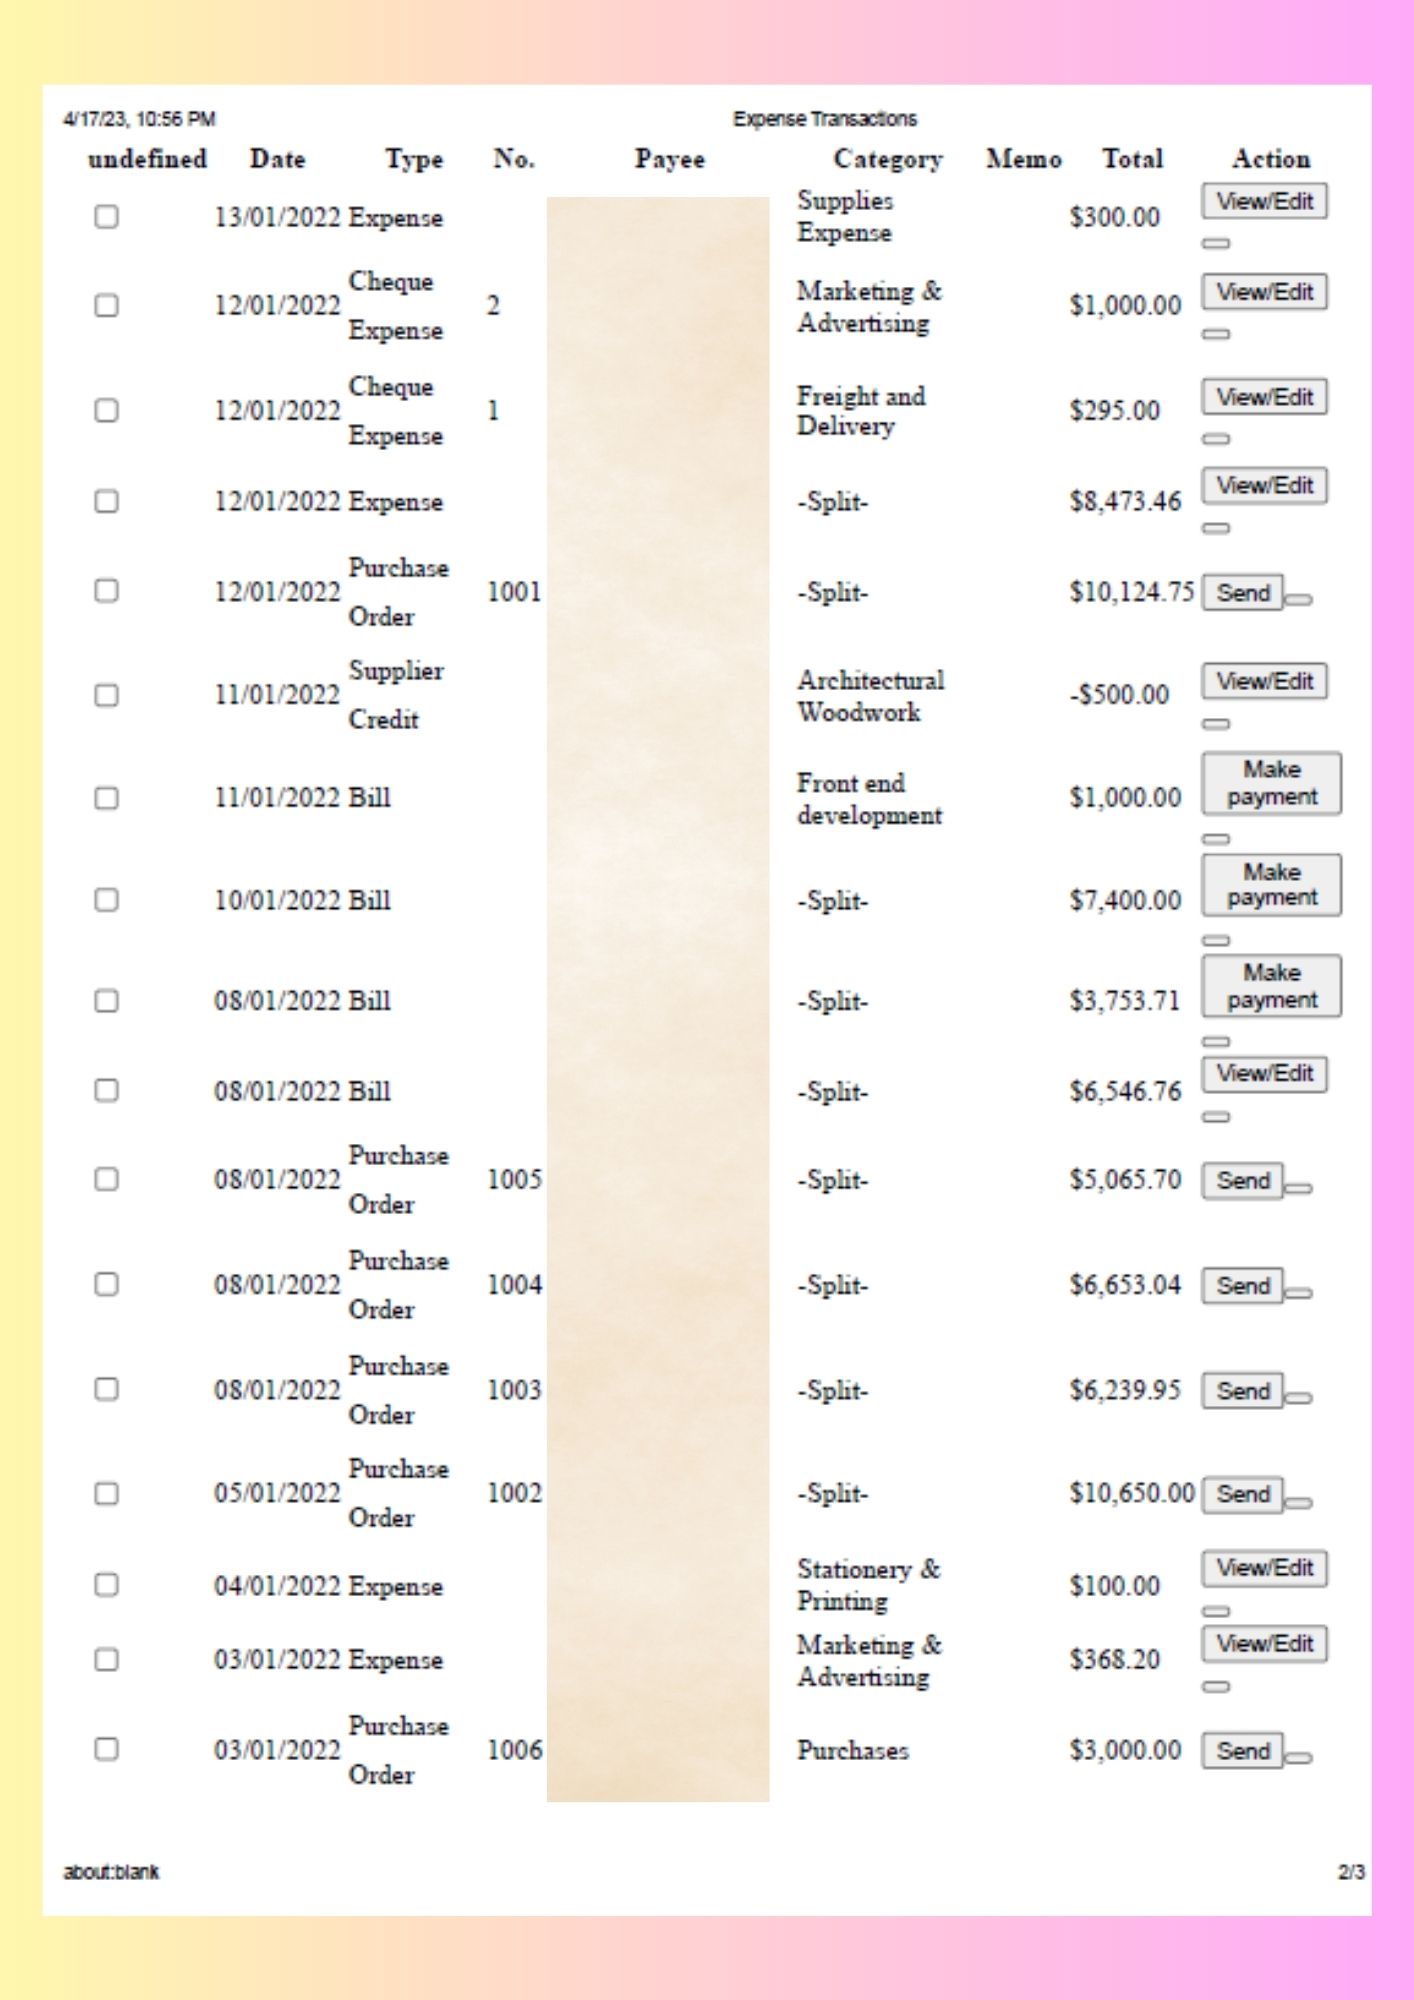Viewport: 1414px width, 2000px height.
Task: Select the checkbox for purchase order 1001
Action: coord(106,591)
